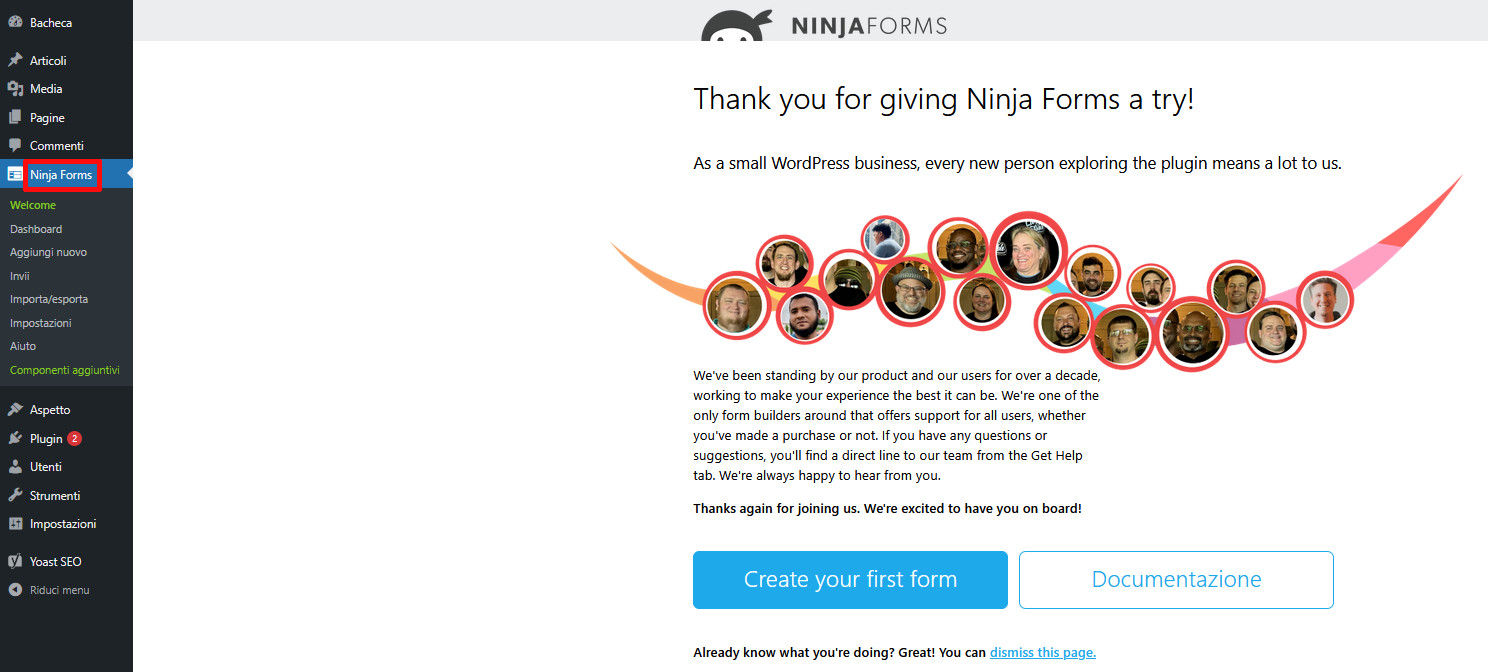Open Aggiungi nuovo under Ninja Forms
Screen dimensions: 1488x672
pyautogui.click(x=48, y=252)
